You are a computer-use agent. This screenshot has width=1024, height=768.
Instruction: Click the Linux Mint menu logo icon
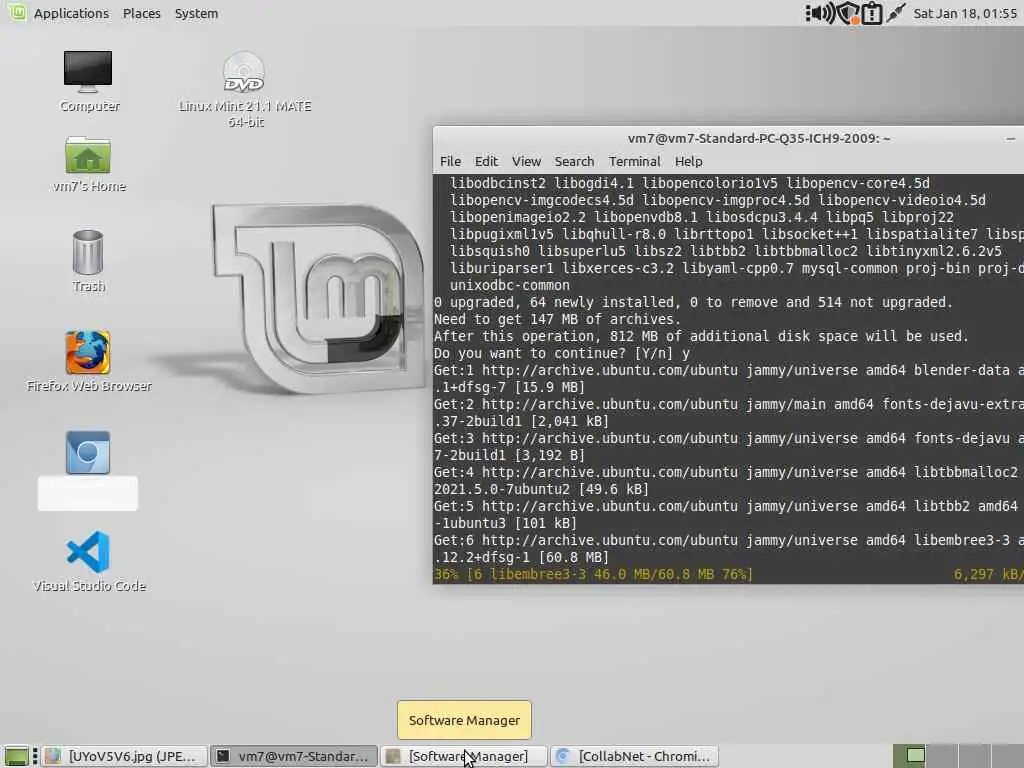[x=17, y=12]
